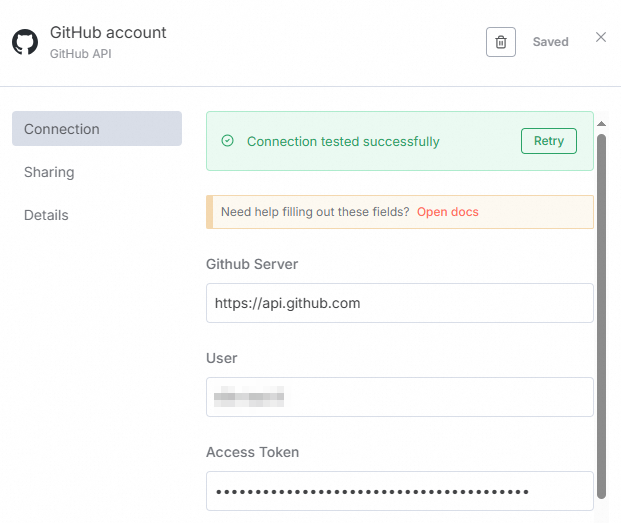
Task: Click the scrollbar up arrow
Action: click(601, 124)
